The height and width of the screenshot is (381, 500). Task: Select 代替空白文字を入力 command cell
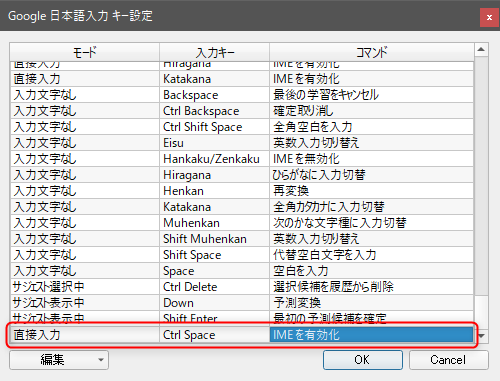pyautogui.click(x=371, y=255)
